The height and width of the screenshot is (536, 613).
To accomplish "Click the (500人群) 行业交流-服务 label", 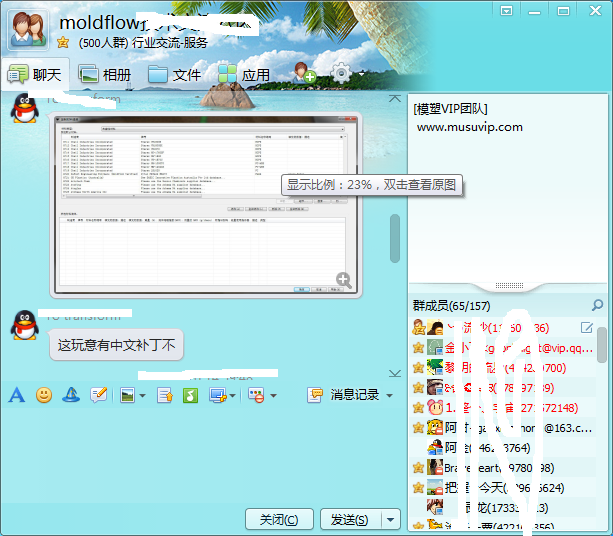I will point(143,42).
